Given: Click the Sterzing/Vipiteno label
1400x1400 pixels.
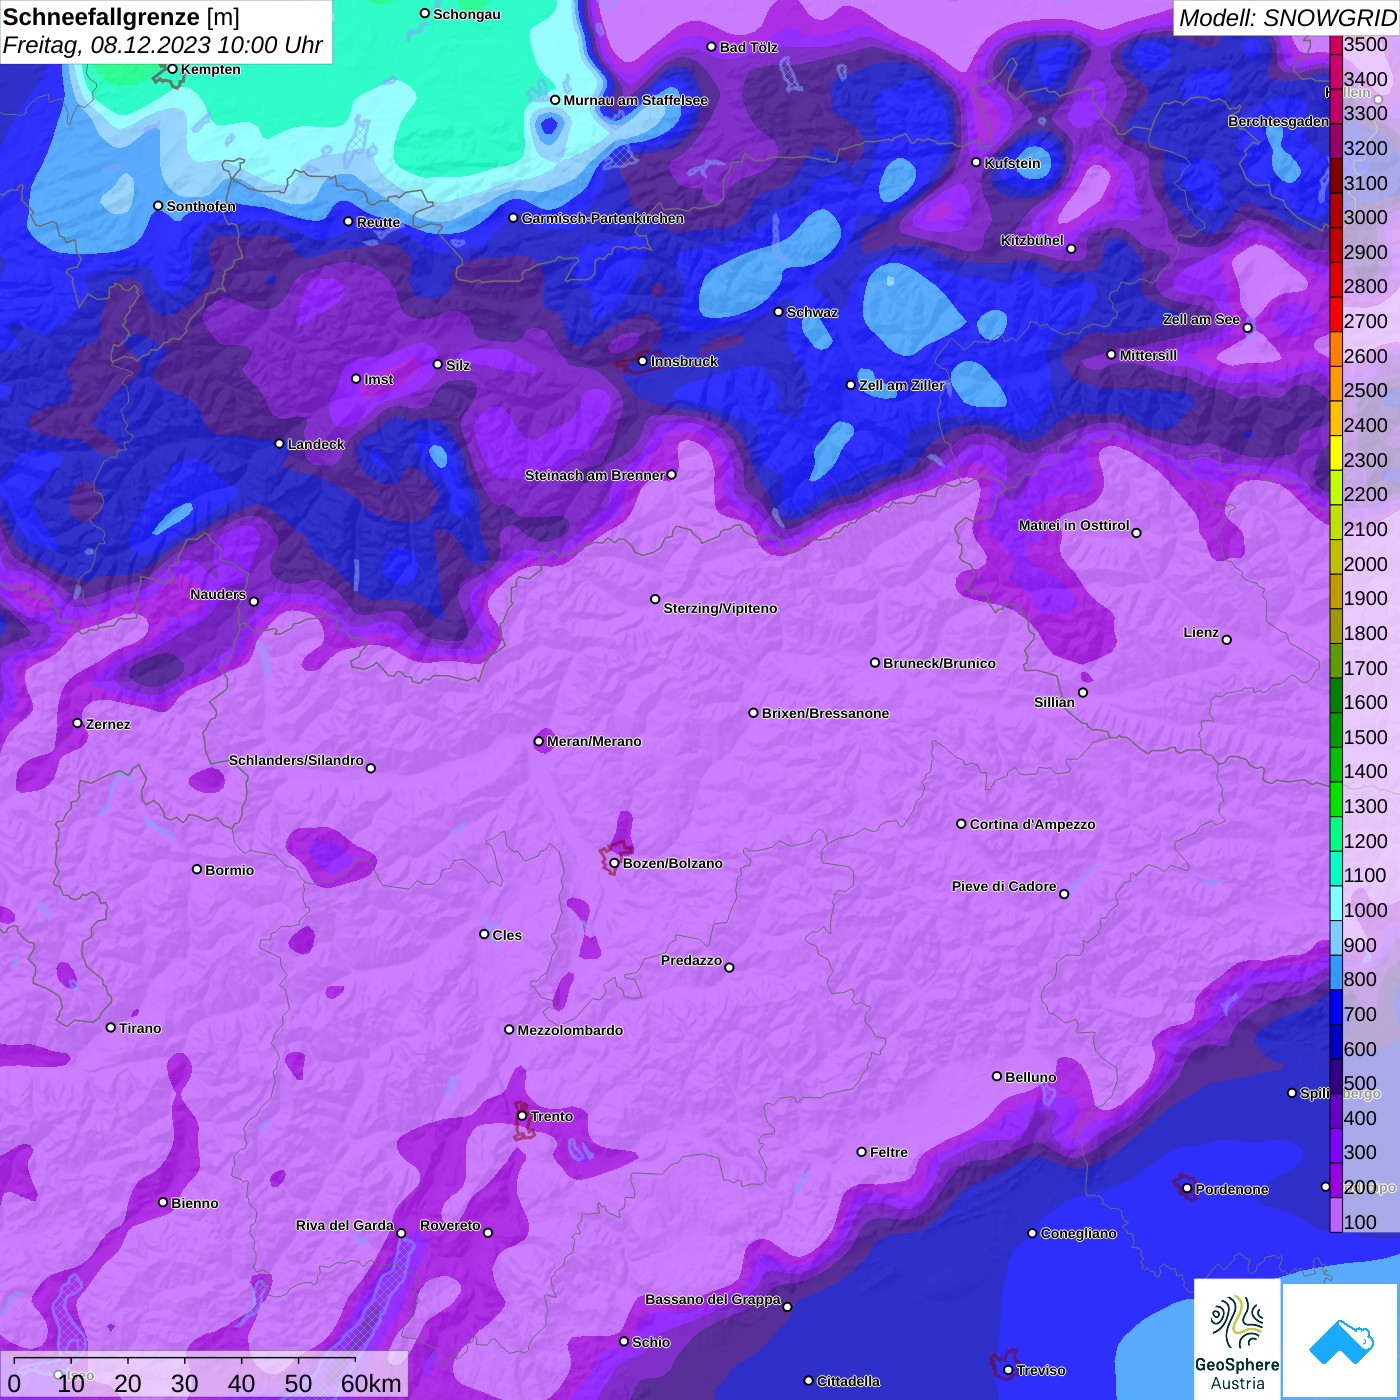Looking at the screenshot, I should click(720, 608).
